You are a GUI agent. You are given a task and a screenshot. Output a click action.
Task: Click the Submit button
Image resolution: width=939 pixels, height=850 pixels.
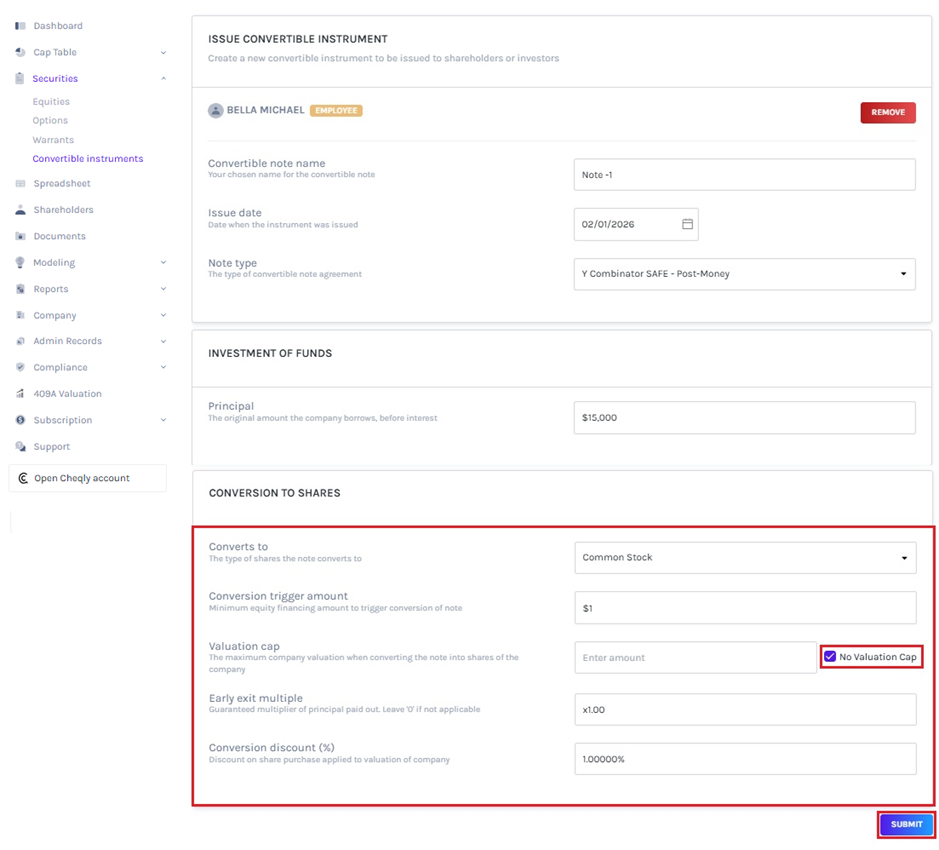click(x=906, y=824)
